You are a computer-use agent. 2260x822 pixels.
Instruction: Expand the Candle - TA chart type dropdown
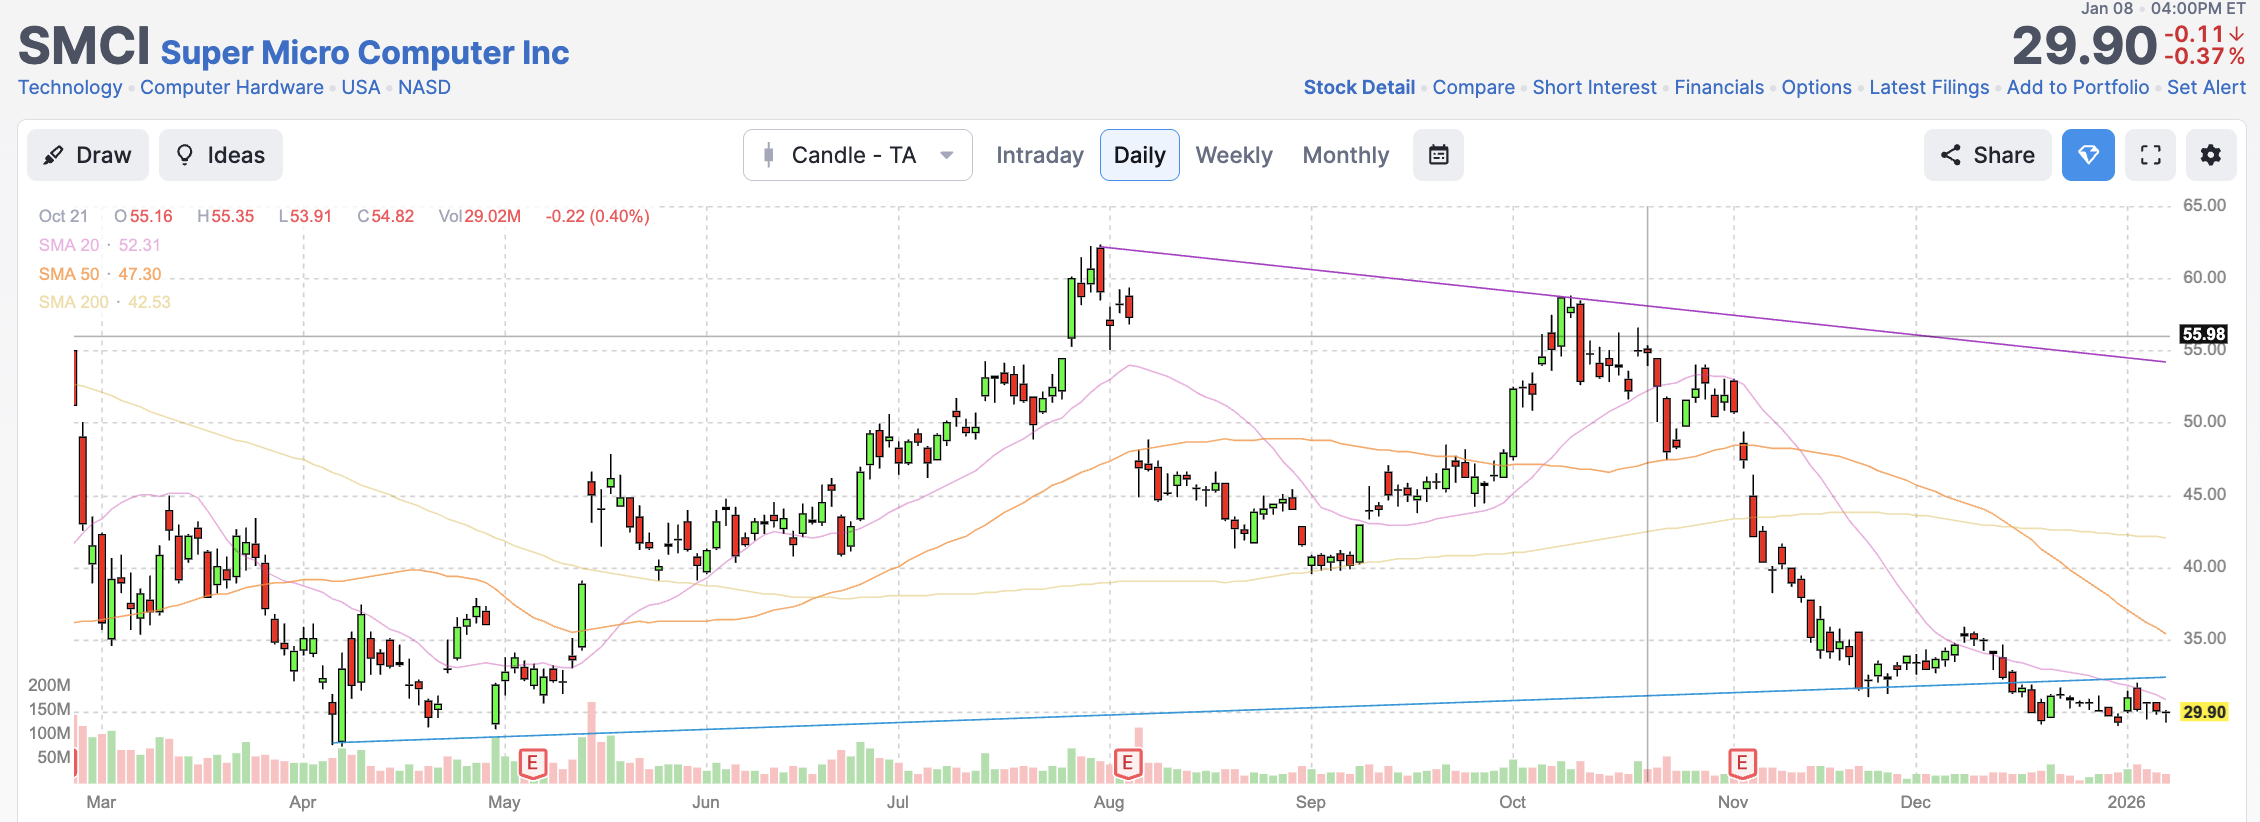858,155
